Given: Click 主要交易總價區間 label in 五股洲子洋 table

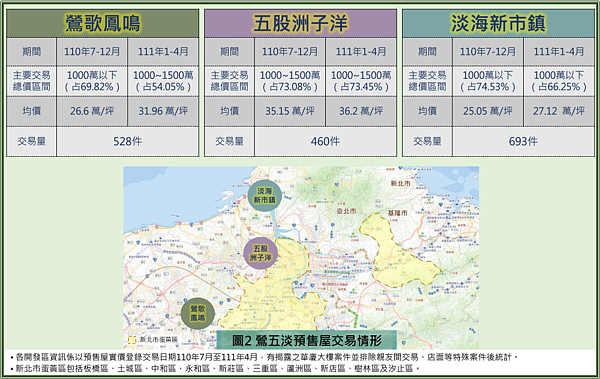Looking at the screenshot, I should coord(229,81).
